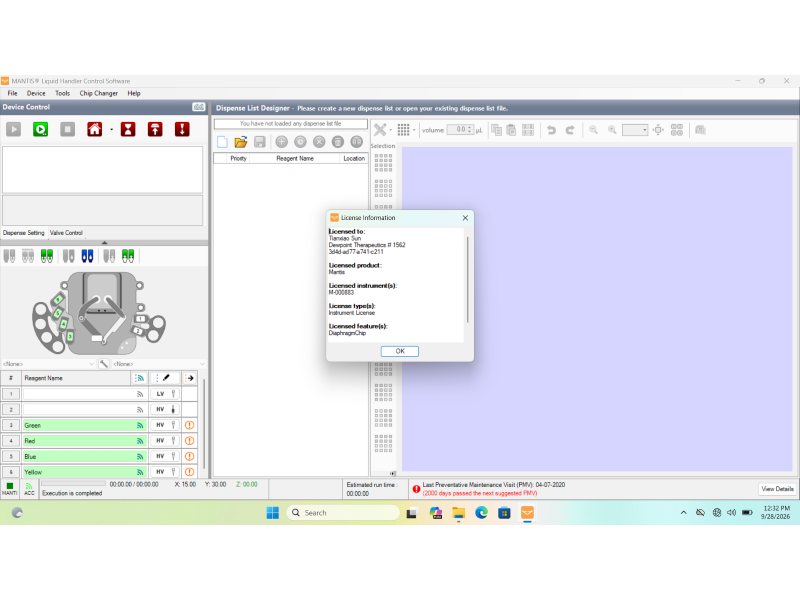Click the blue droplet chip pair icon
The height and width of the screenshot is (600, 800).
(87, 256)
